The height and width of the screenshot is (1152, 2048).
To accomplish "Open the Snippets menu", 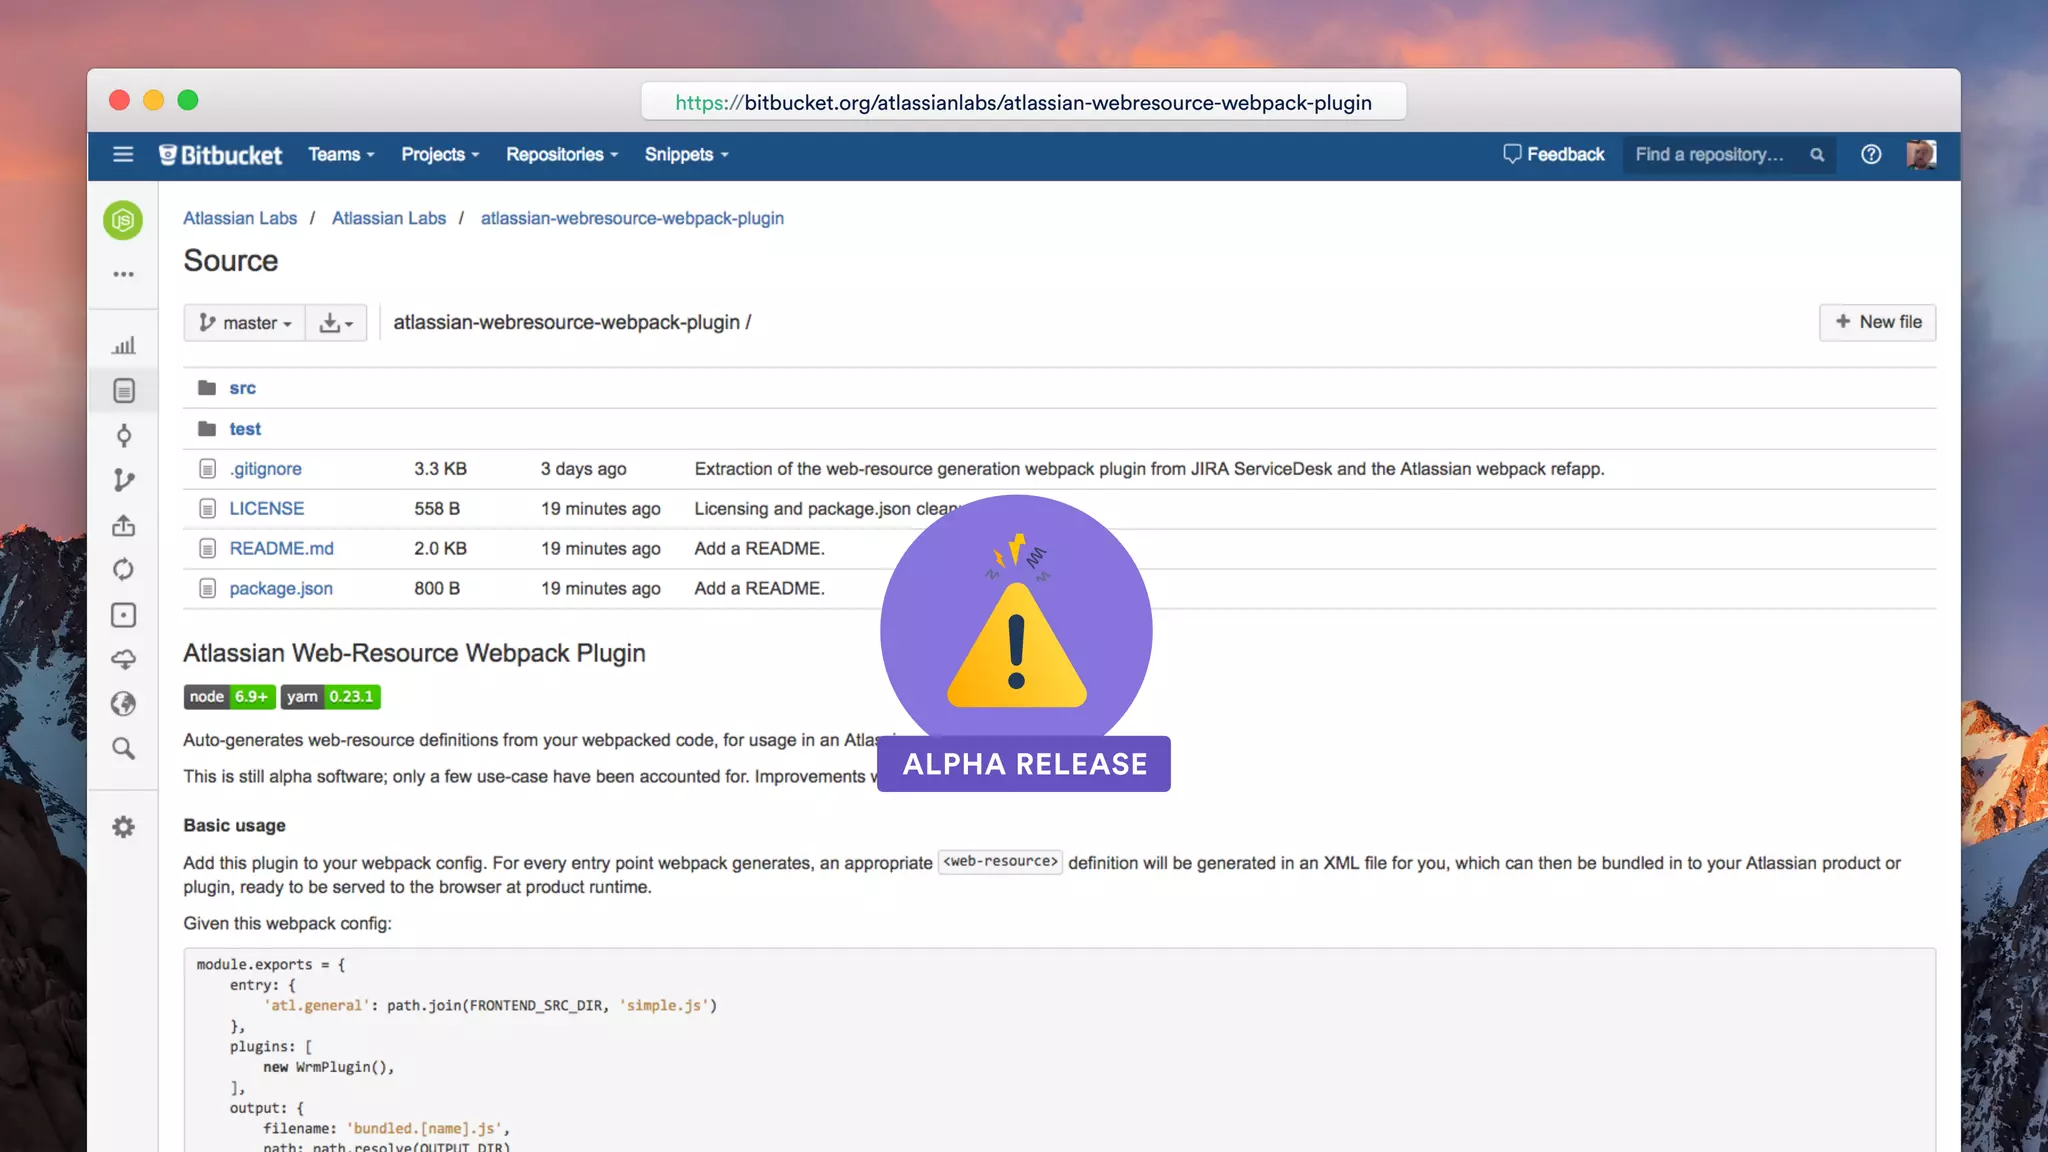I will tap(686, 155).
